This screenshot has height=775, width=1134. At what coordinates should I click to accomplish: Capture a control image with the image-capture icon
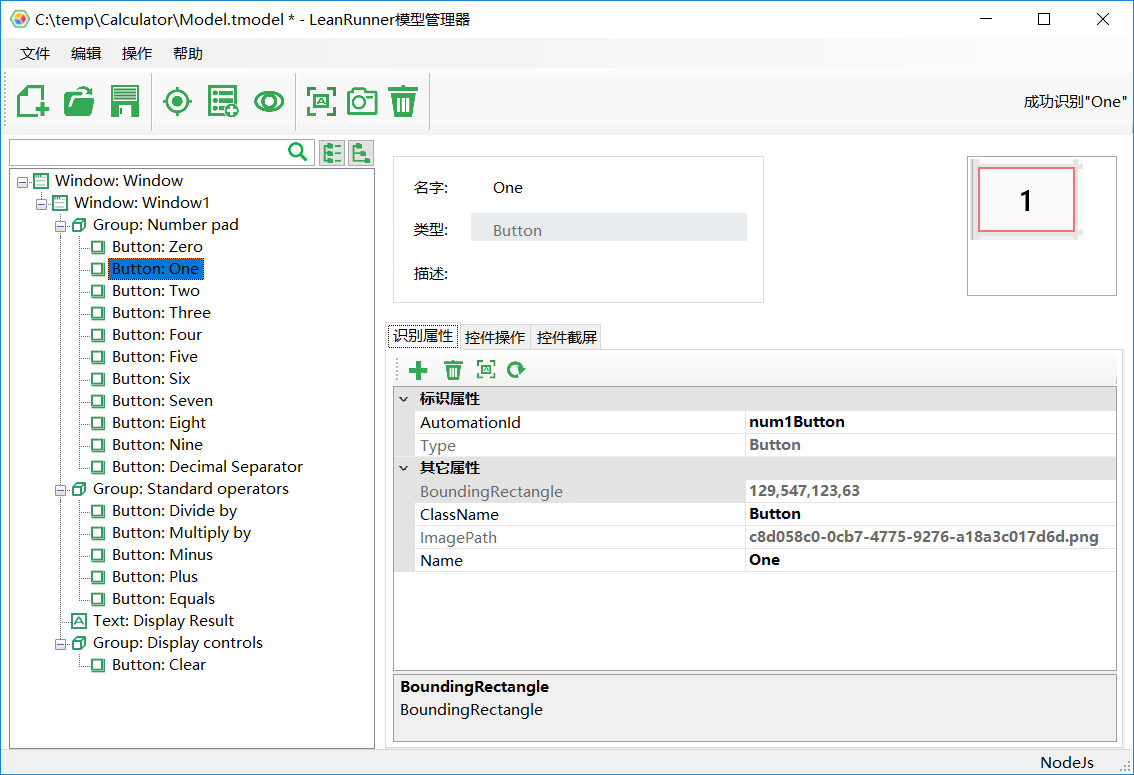[x=321, y=100]
